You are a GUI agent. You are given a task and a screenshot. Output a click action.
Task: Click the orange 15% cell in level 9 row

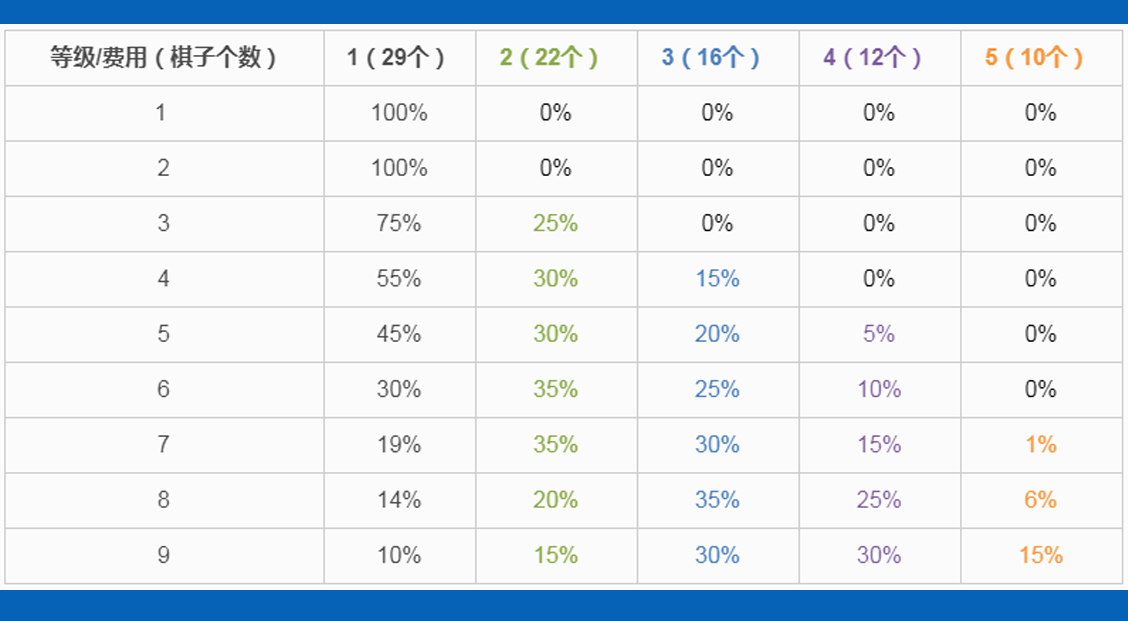click(x=1040, y=555)
